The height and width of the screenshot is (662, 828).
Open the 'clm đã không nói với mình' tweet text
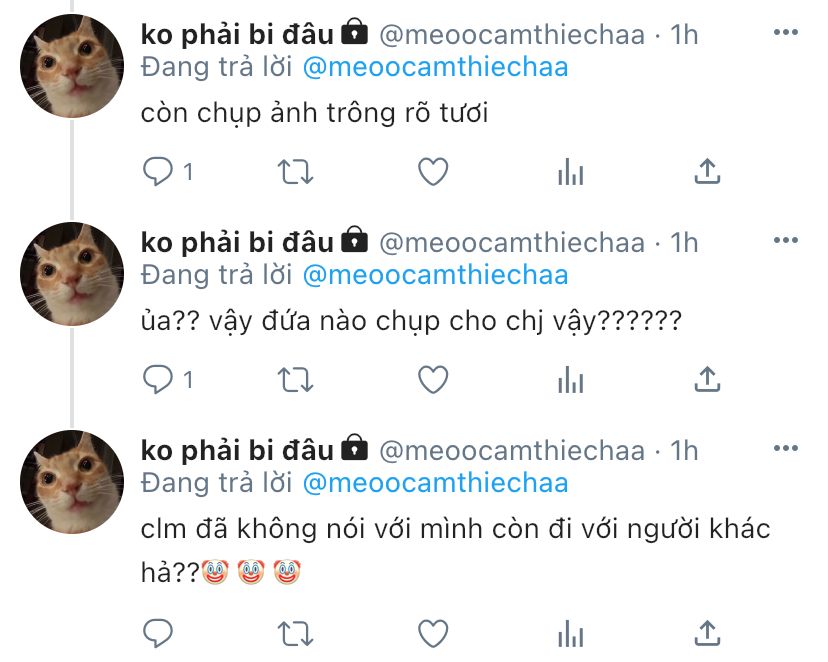455,551
